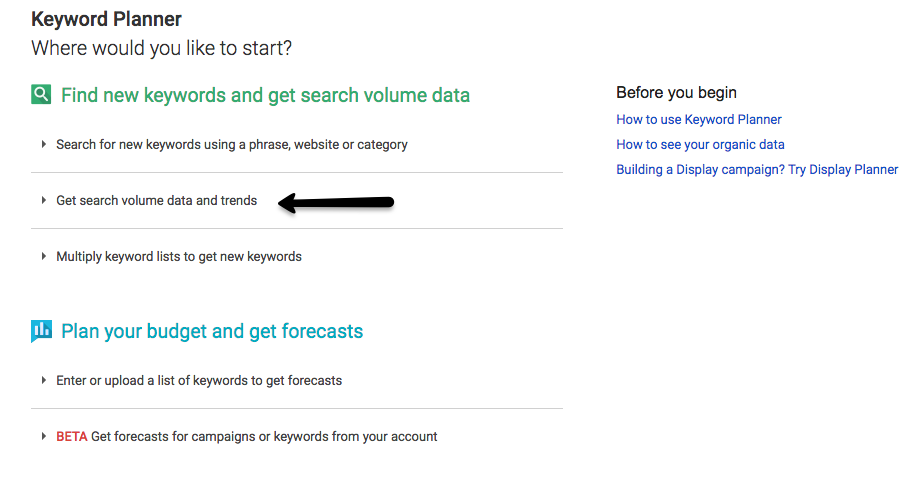Click the Keyword Planner page title
Viewport: 921px width, 500px height.
106,19
